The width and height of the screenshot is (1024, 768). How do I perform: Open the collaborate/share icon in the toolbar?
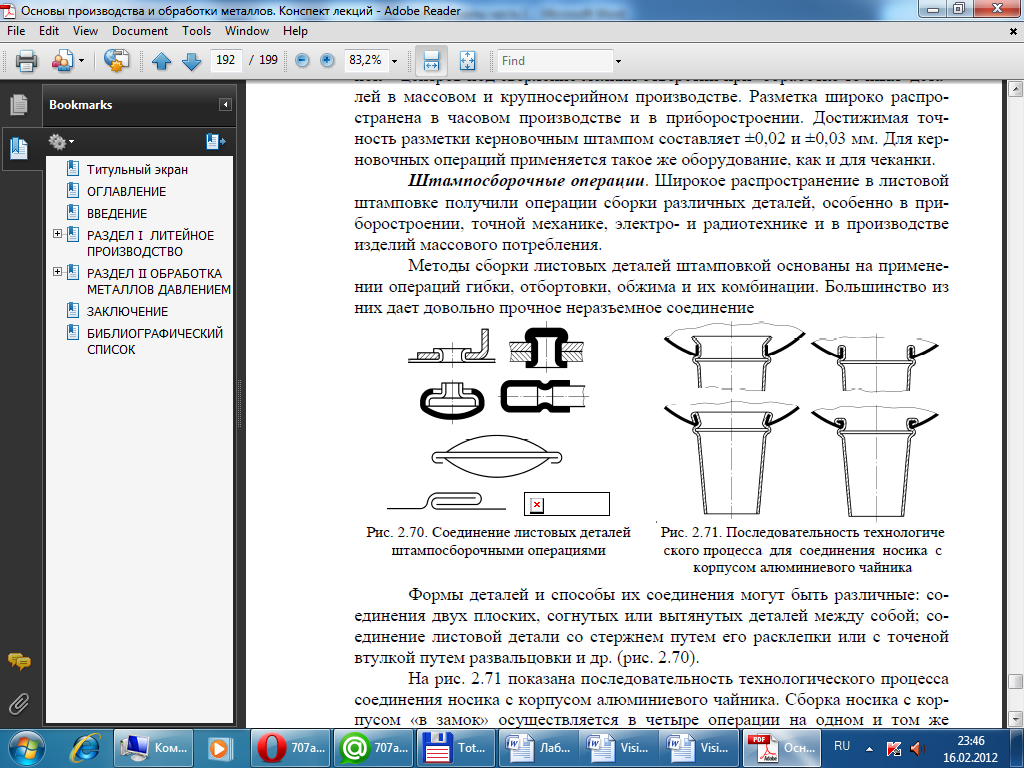click(x=63, y=61)
